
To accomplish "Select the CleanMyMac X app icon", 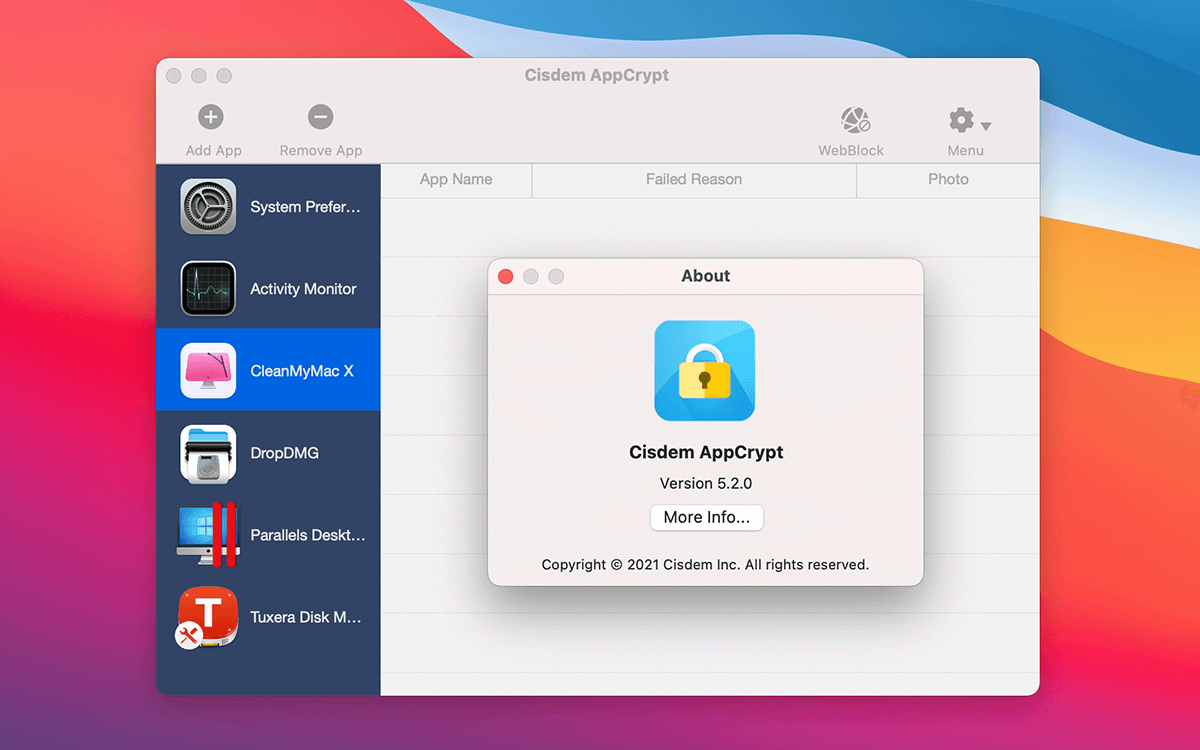I will 208,371.
